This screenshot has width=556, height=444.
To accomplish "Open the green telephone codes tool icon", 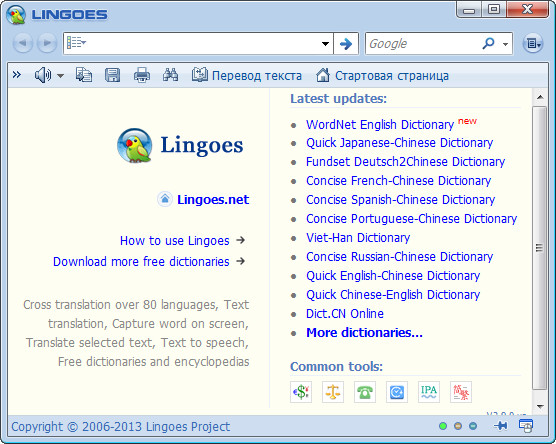I will point(365,392).
